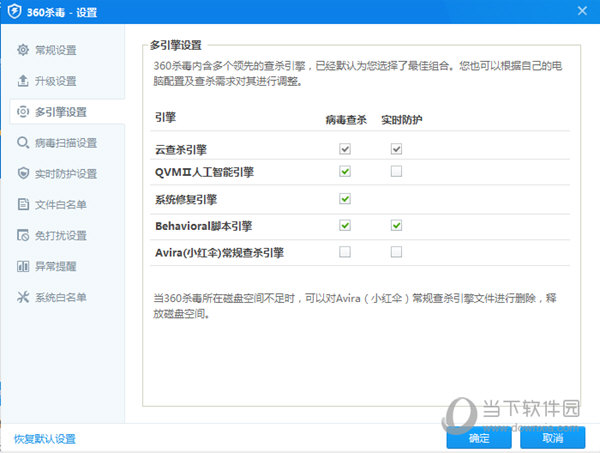Image resolution: width=600 pixels, height=453 pixels.
Task: Close the 360杀毒 settings window
Action: [x=582, y=11]
